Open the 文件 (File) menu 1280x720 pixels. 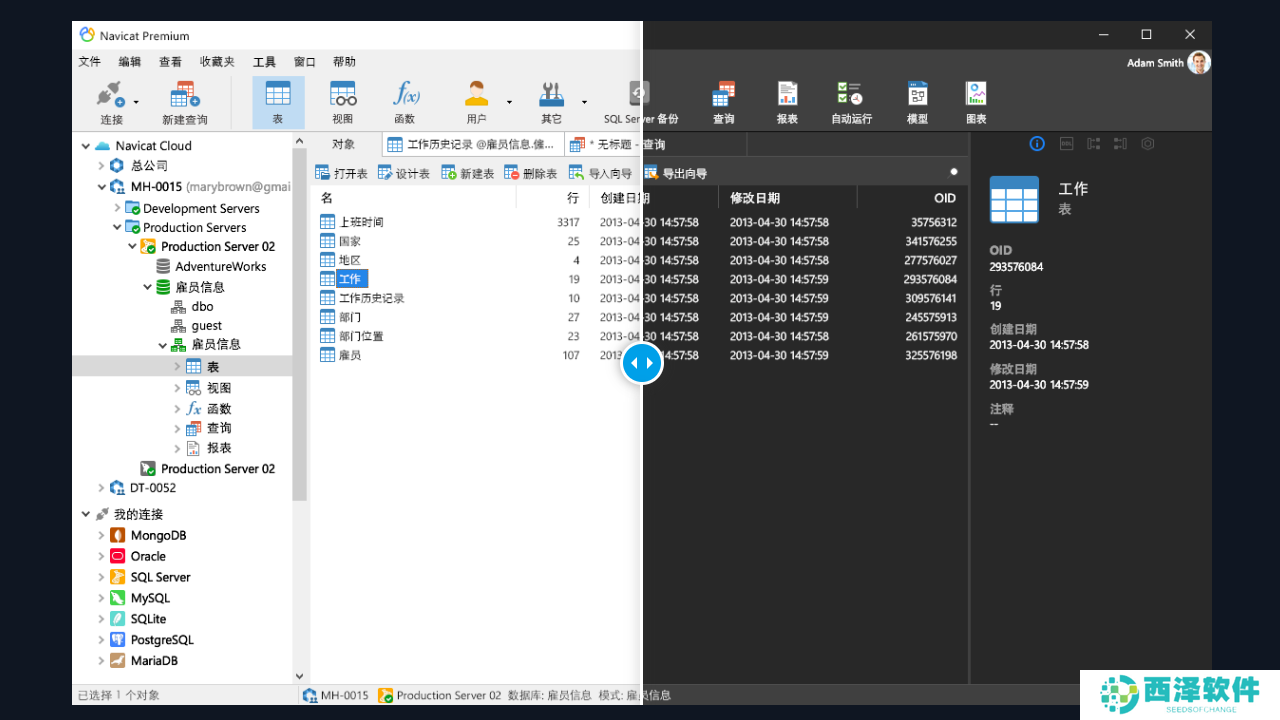click(x=90, y=62)
